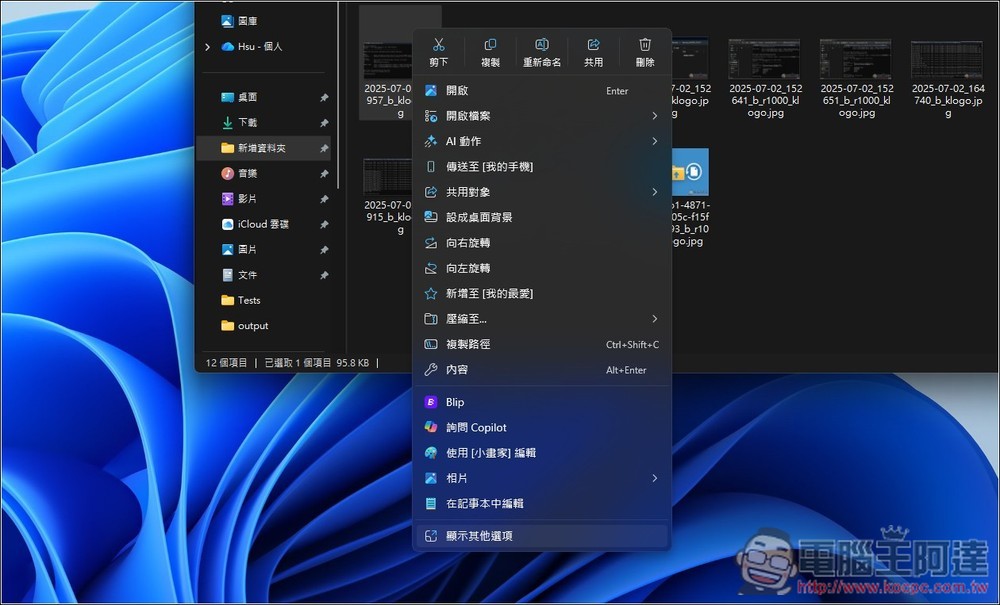Viewport: 1000px width, 605px height.
Task: Expand the Hsu - 個人 tree node chevron
Action: (x=208, y=47)
